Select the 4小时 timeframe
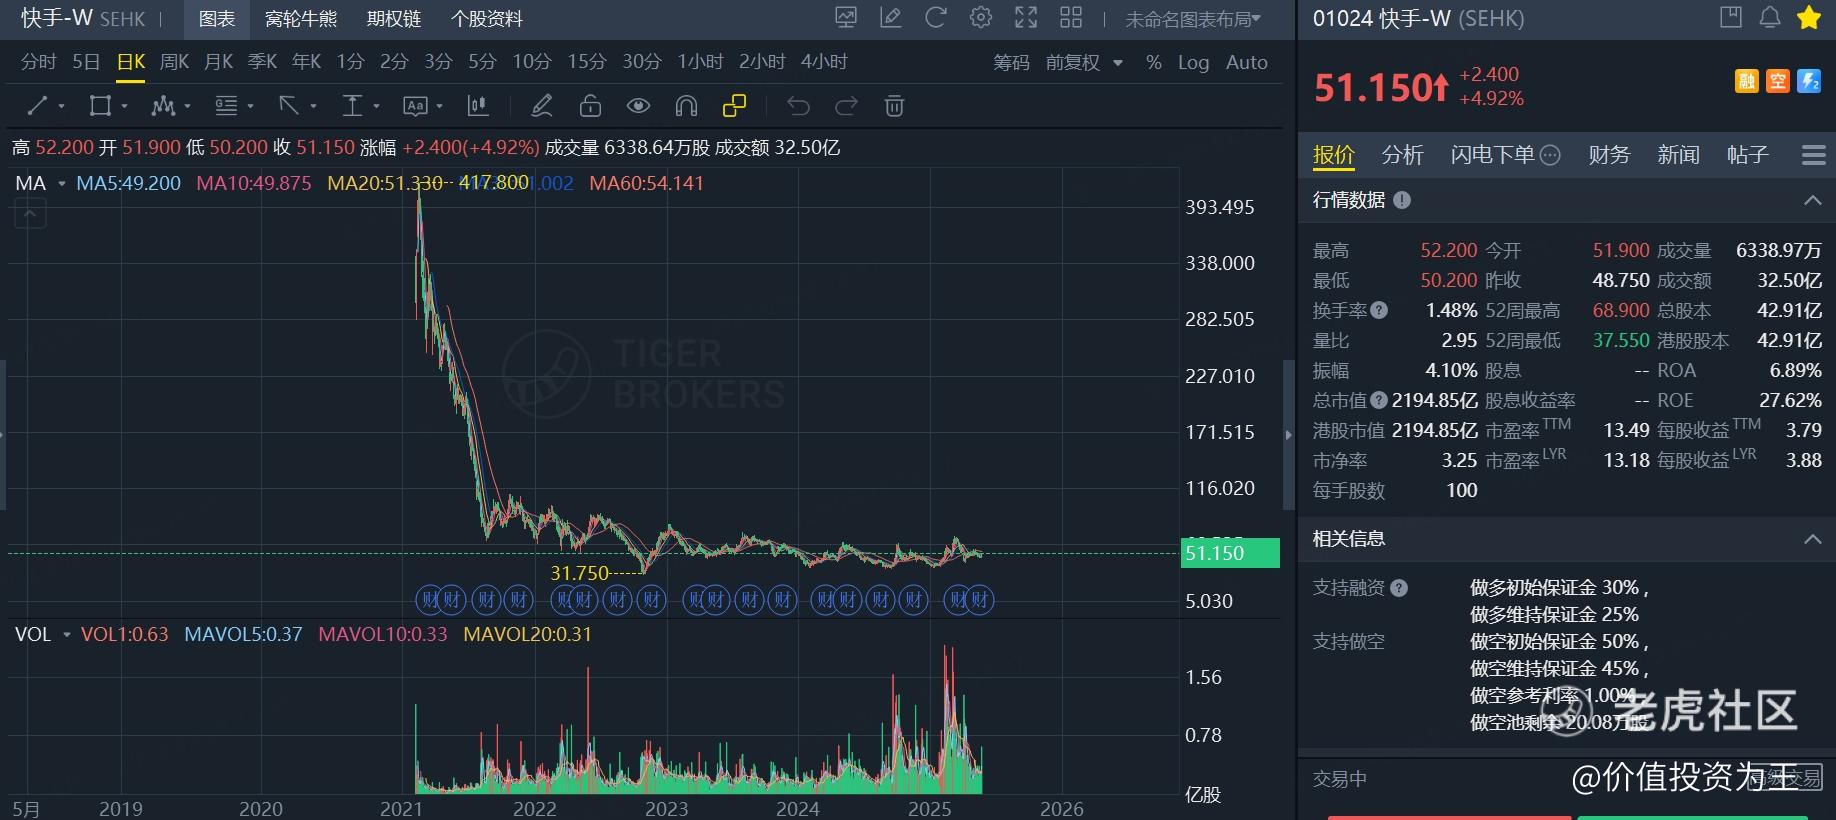 click(824, 62)
